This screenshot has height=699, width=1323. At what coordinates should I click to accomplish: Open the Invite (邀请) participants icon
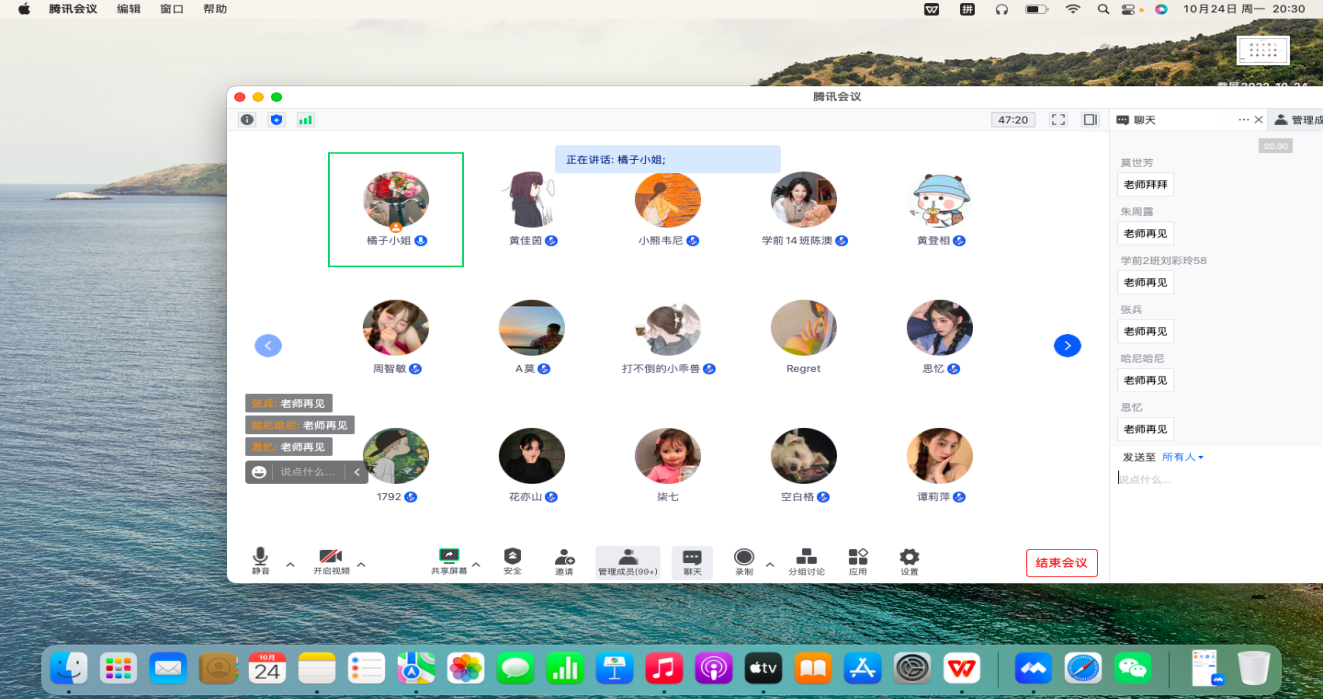(564, 558)
